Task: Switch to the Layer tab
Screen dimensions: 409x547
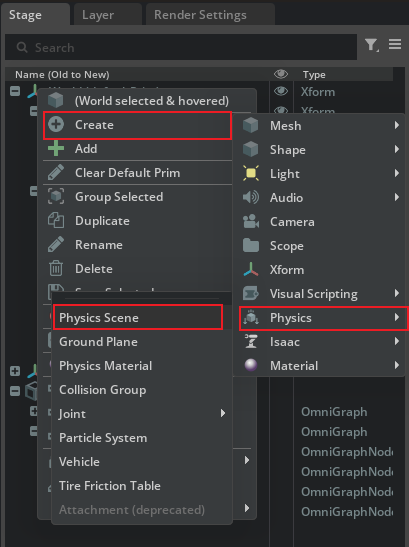Action: (x=98, y=15)
